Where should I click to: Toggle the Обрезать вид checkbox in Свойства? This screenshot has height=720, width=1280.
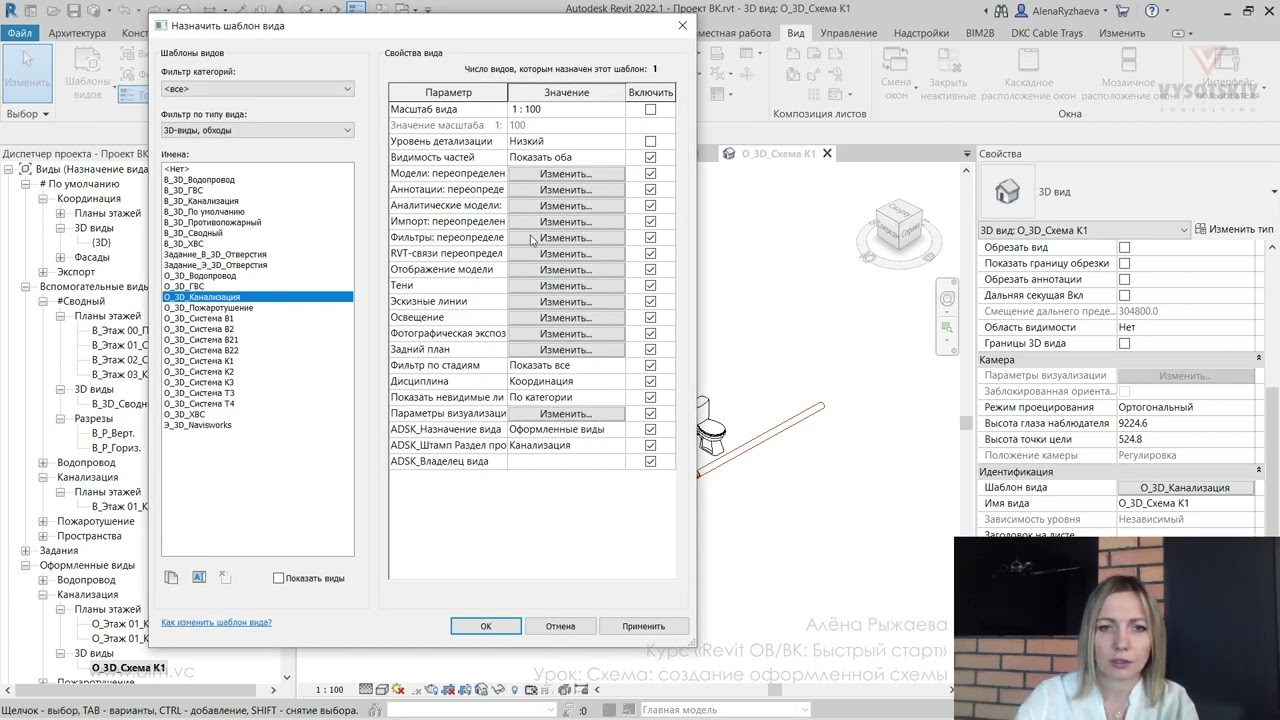point(1124,247)
